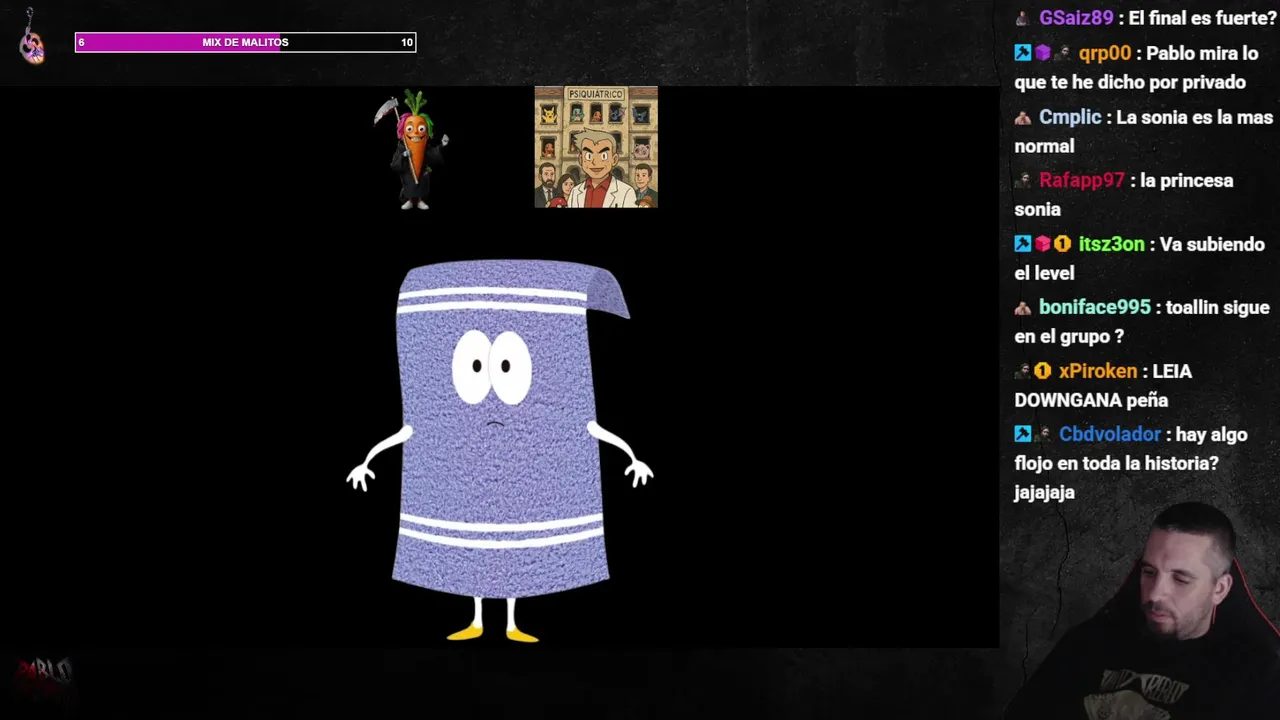The image size is (1280, 720).
Task: Click the gold number-one badge before itsz3on
Action: click(x=1062, y=244)
